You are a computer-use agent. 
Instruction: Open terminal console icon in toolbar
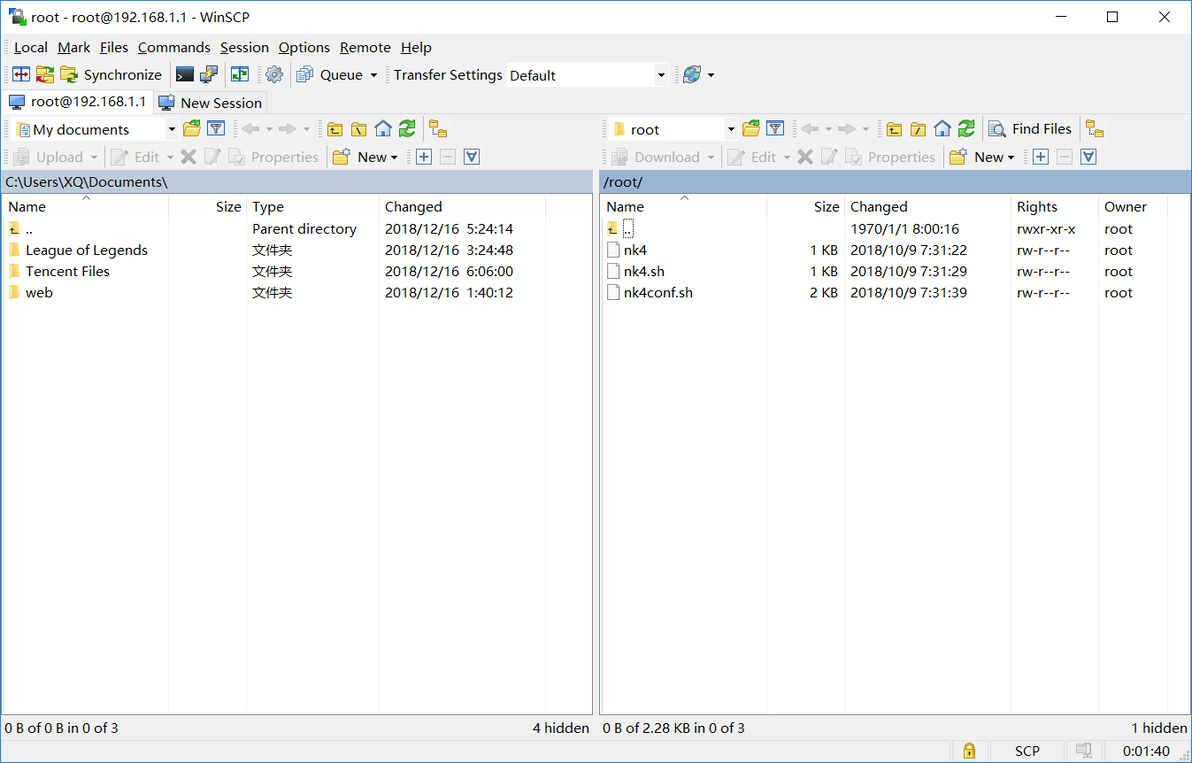coord(185,74)
